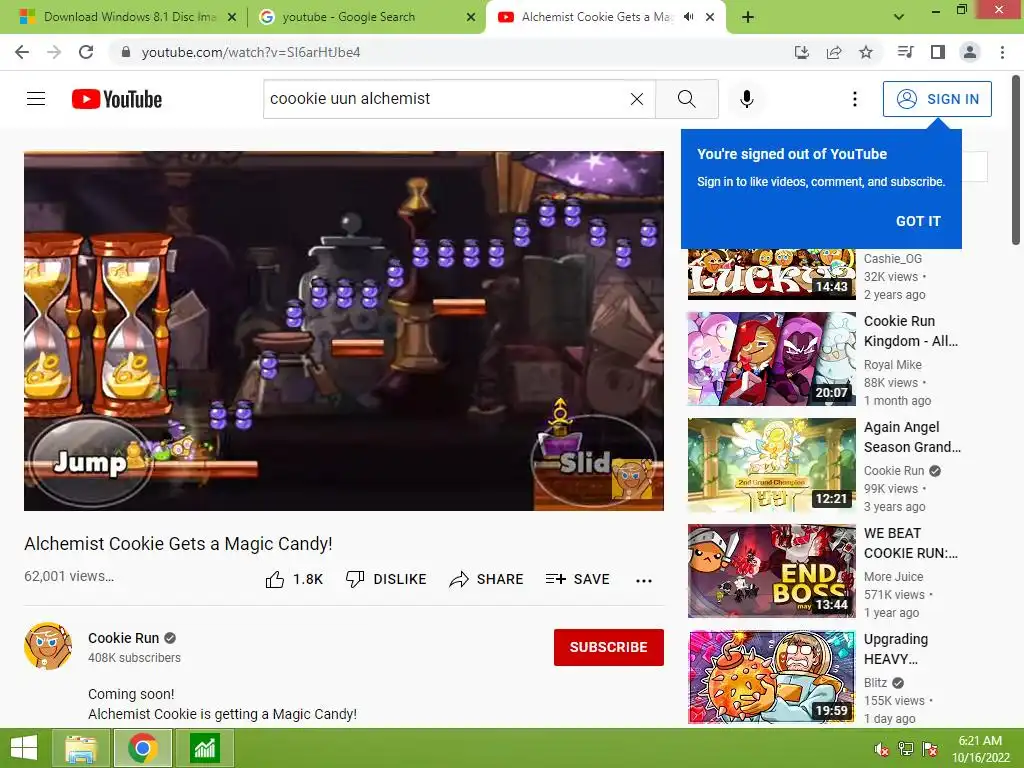This screenshot has width=1024, height=768.
Task: Go to YouTube home via logo
Action: 117,99
